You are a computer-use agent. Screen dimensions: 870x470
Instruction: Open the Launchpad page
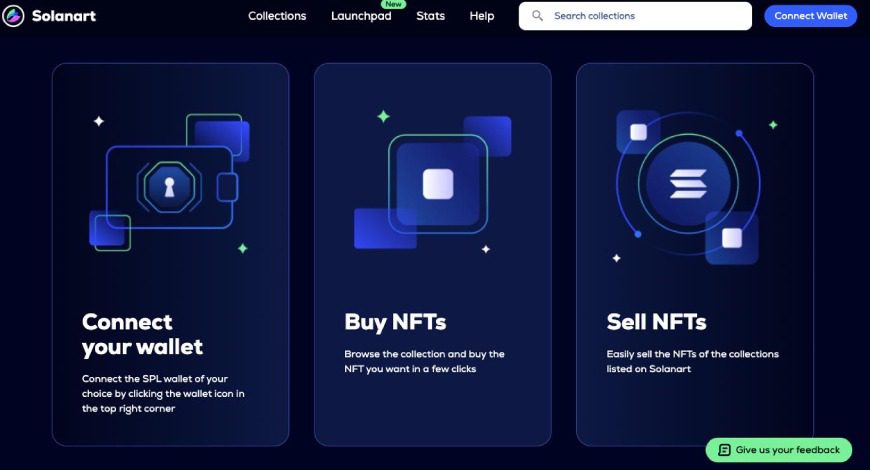point(361,16)
